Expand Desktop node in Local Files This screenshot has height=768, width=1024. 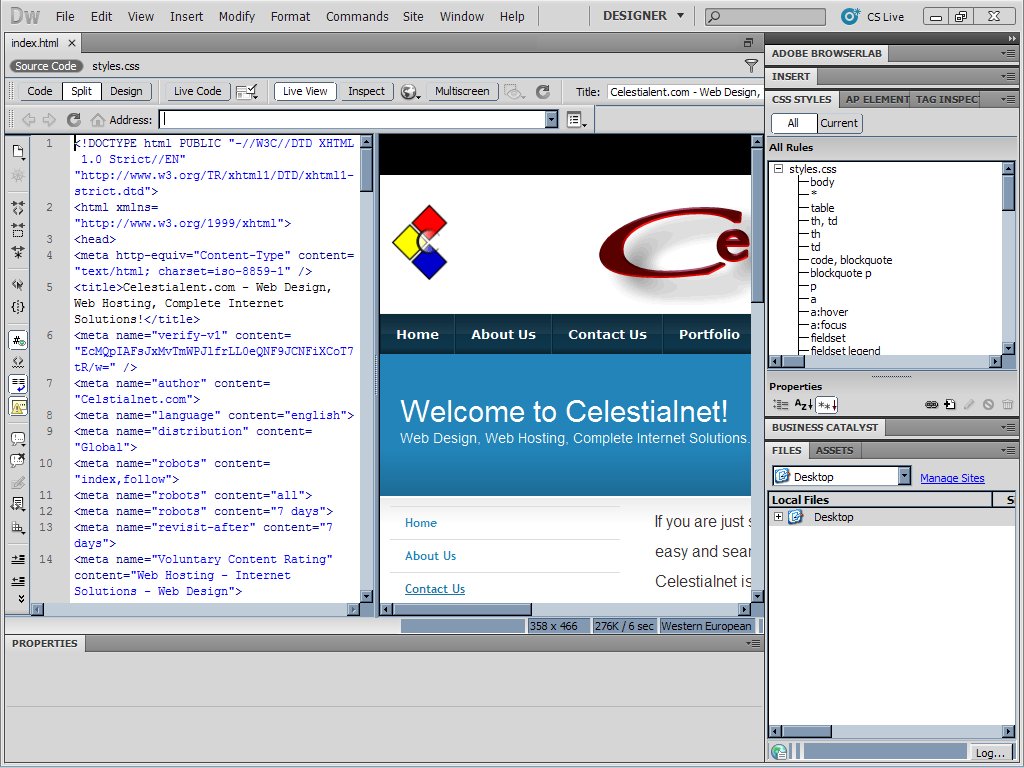coord(778,517)
